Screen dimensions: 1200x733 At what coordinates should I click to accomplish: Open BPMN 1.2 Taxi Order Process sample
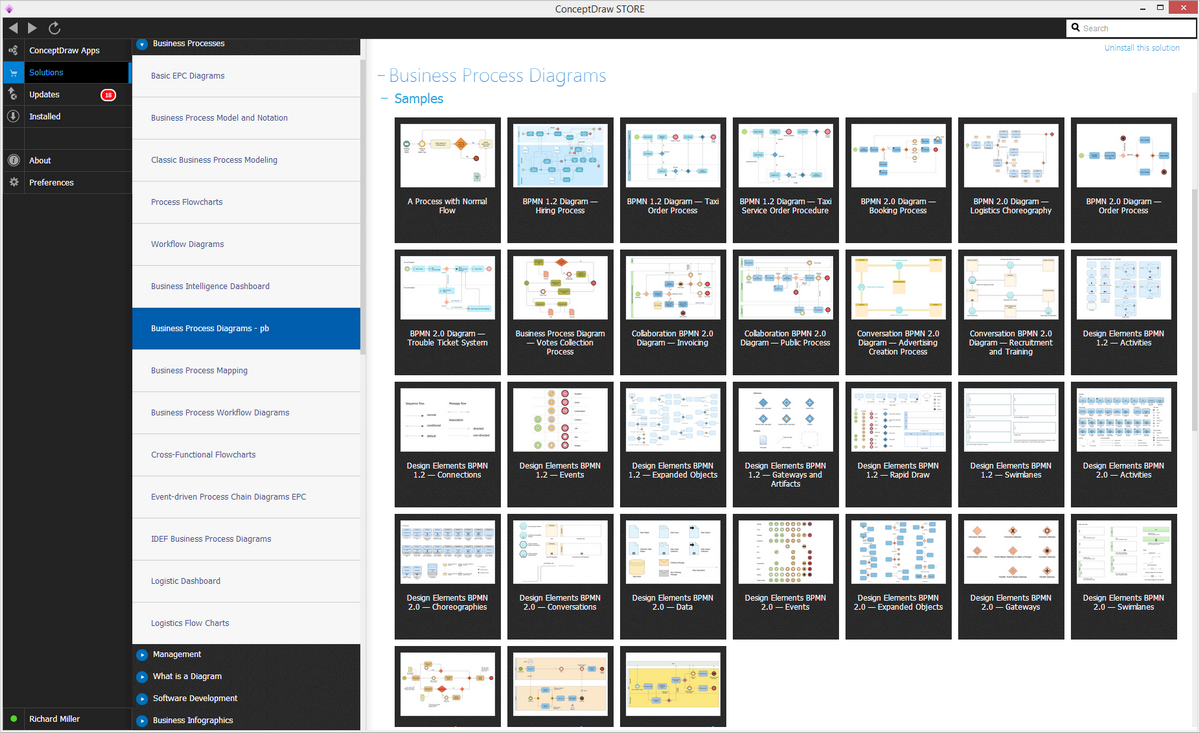672,180
